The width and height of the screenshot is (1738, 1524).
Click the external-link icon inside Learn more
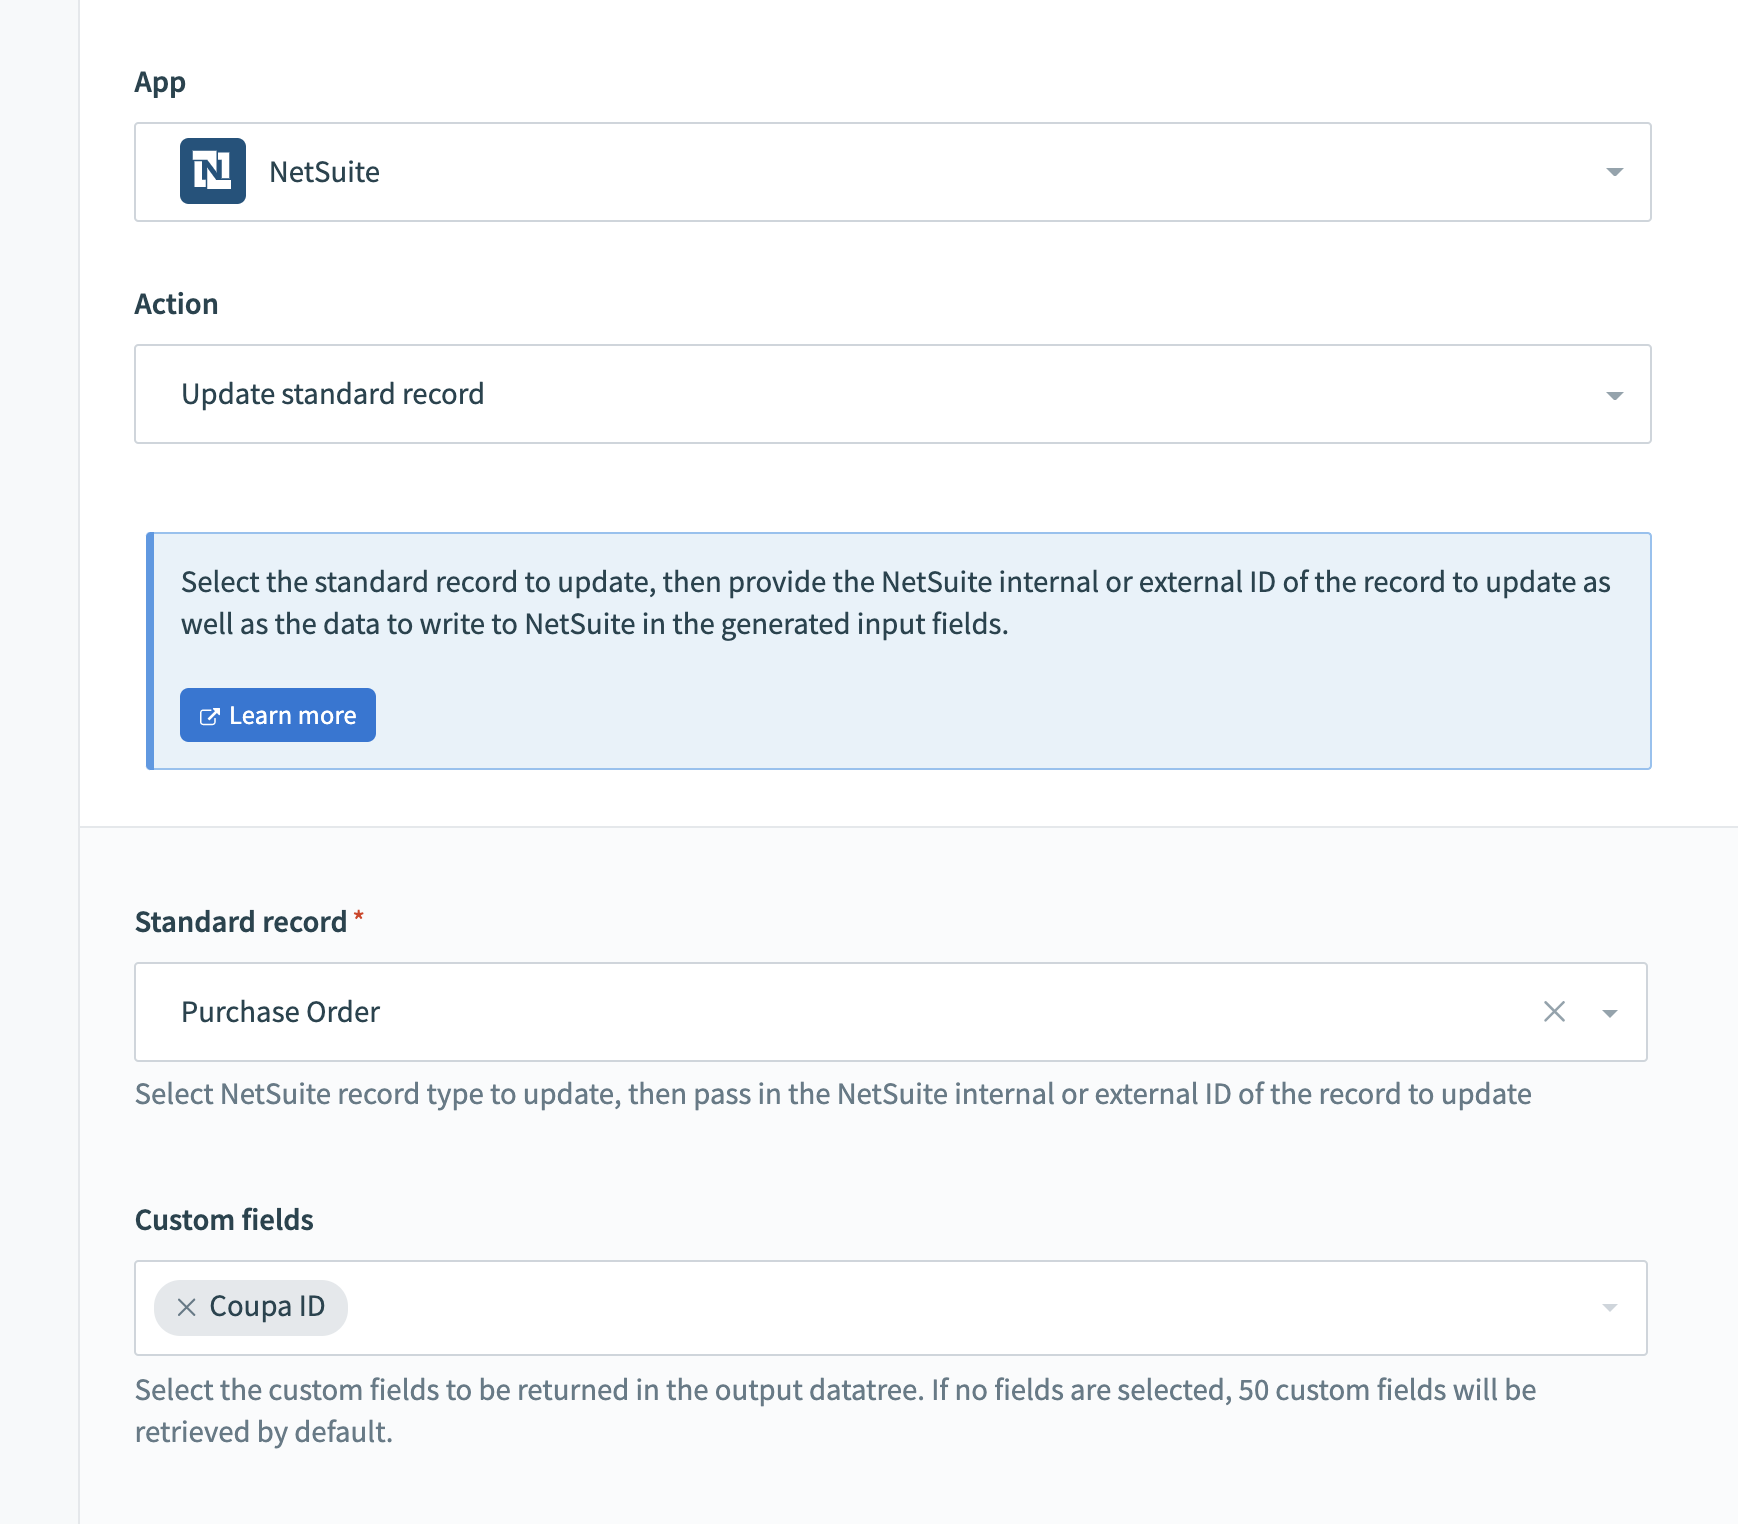pos(209,715)
